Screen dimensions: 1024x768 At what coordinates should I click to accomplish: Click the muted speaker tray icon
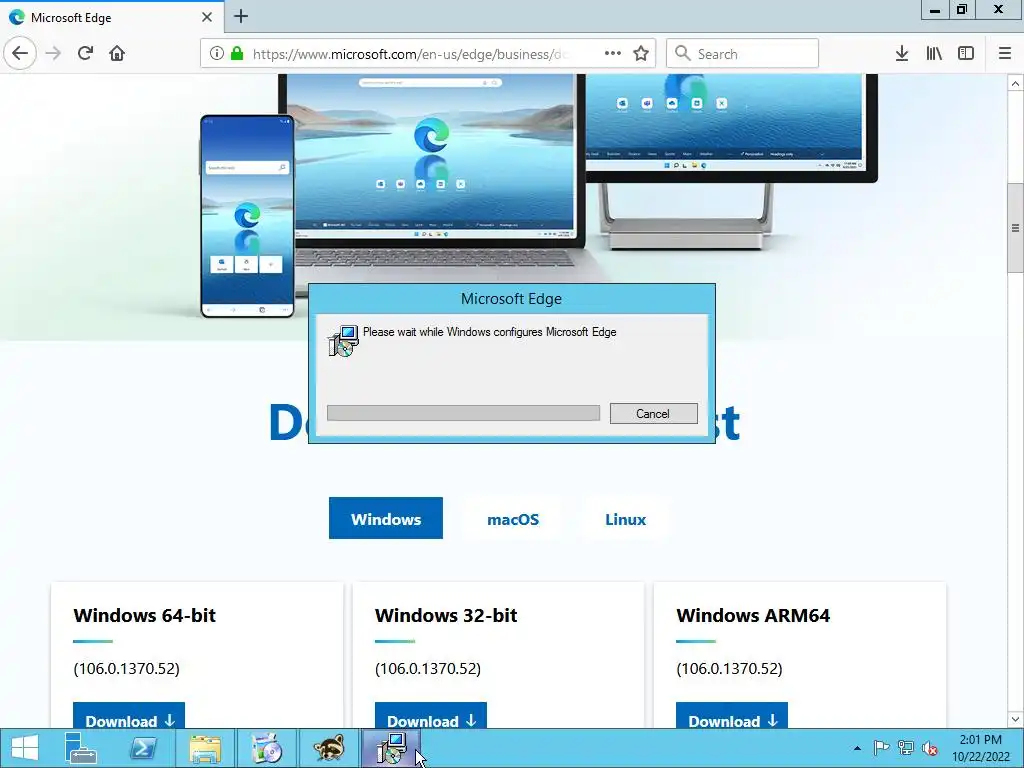930,748
